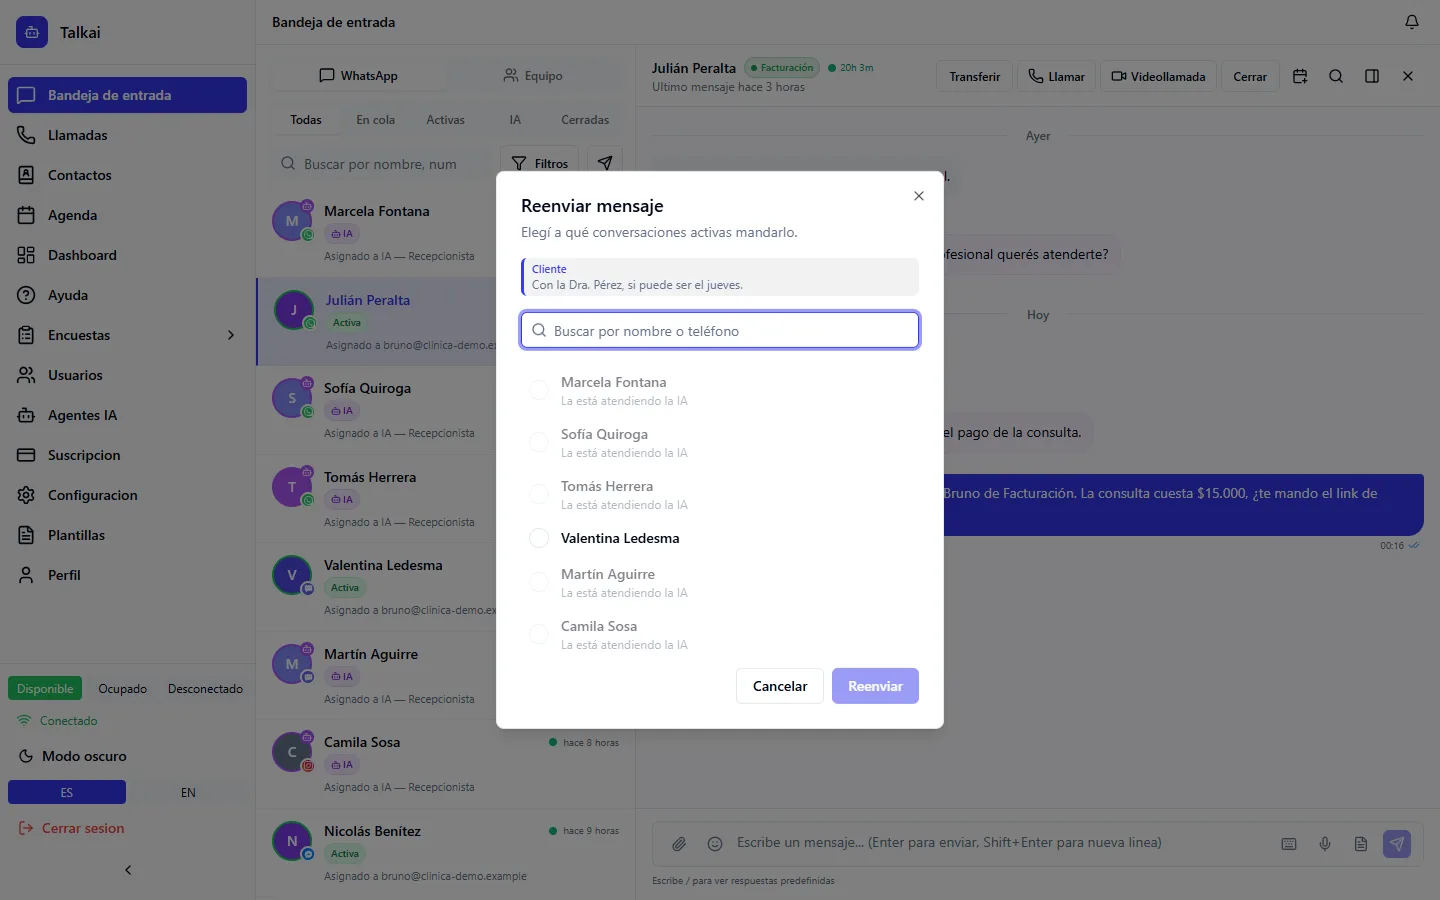Select the Martín Aguirre radio in dialog

[x=539, y=582]
